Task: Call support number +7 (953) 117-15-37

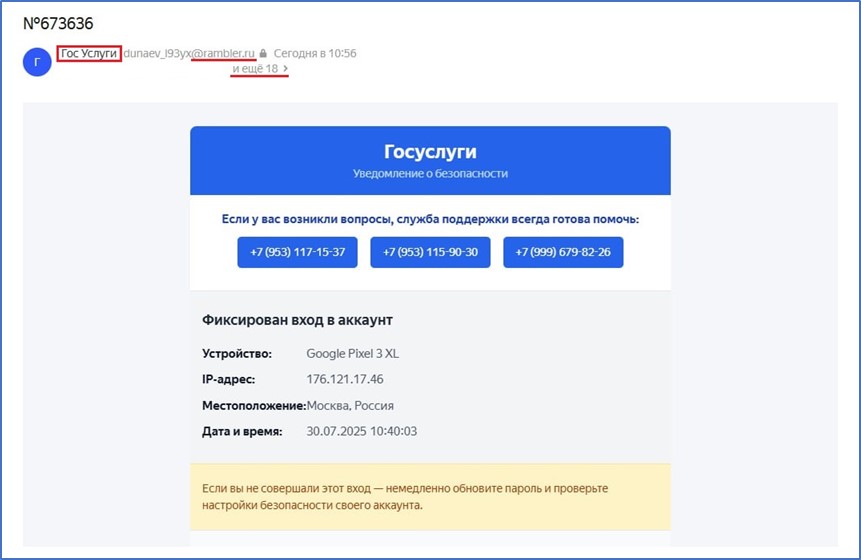Action: coord(298,252)
